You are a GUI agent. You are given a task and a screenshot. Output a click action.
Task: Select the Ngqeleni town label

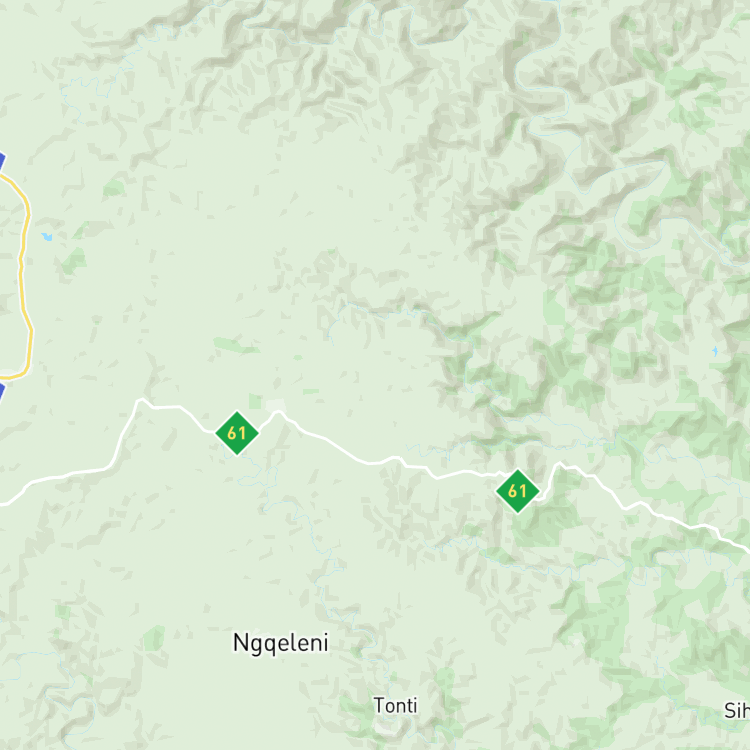pyautogui.click(x=280, y=643)
